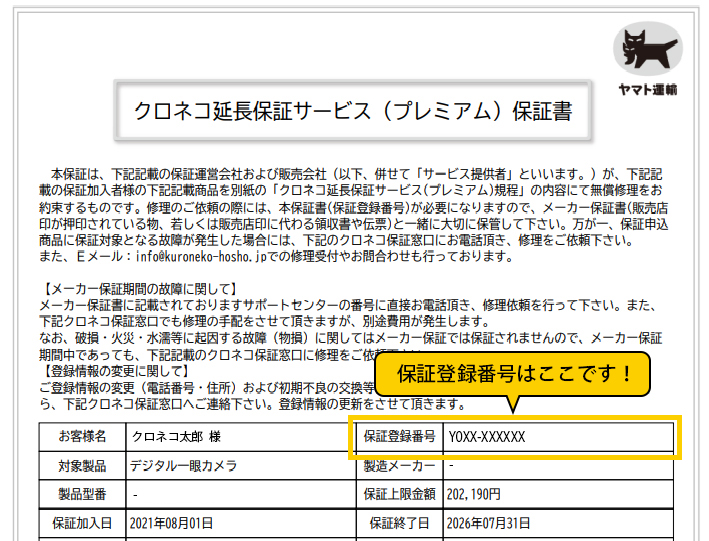This screenshot has height=541, width=709.
Task: Click the title クロネコ延長保証サービス（プレミアム）保証書
Action: coord(353,111)
